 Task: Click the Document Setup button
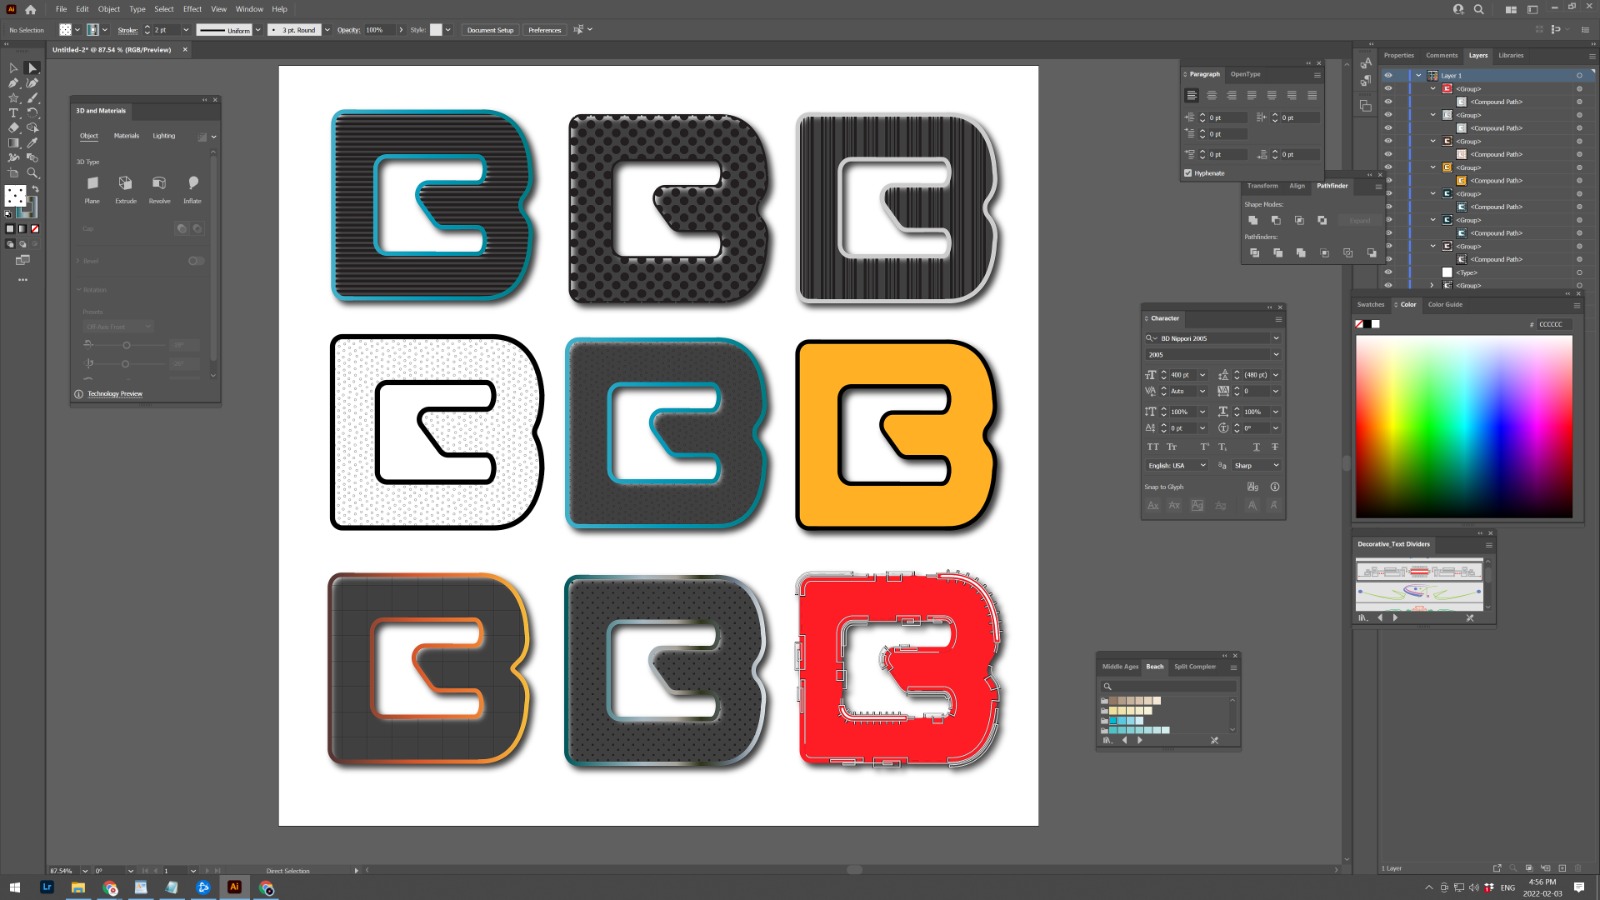coord(490,30)
